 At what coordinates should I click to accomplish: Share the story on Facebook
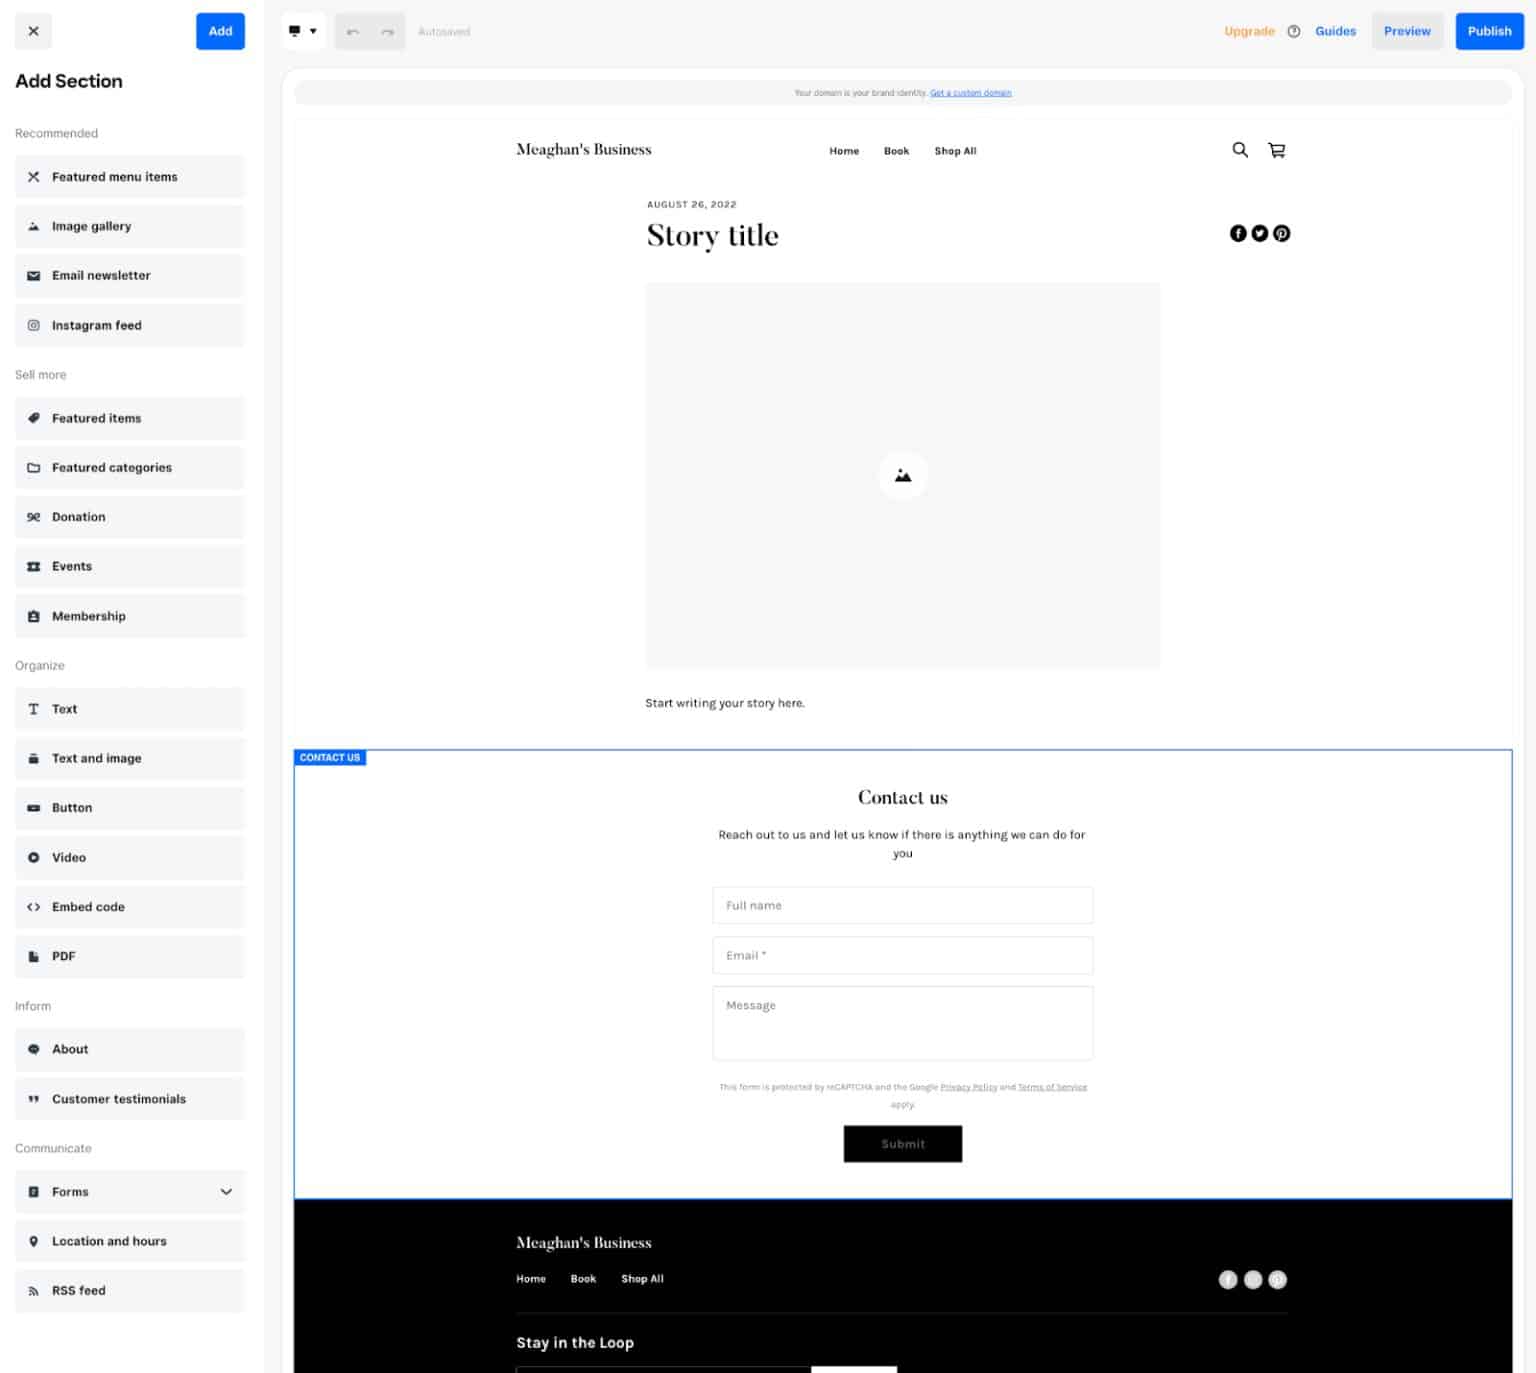click(1237, 233)
